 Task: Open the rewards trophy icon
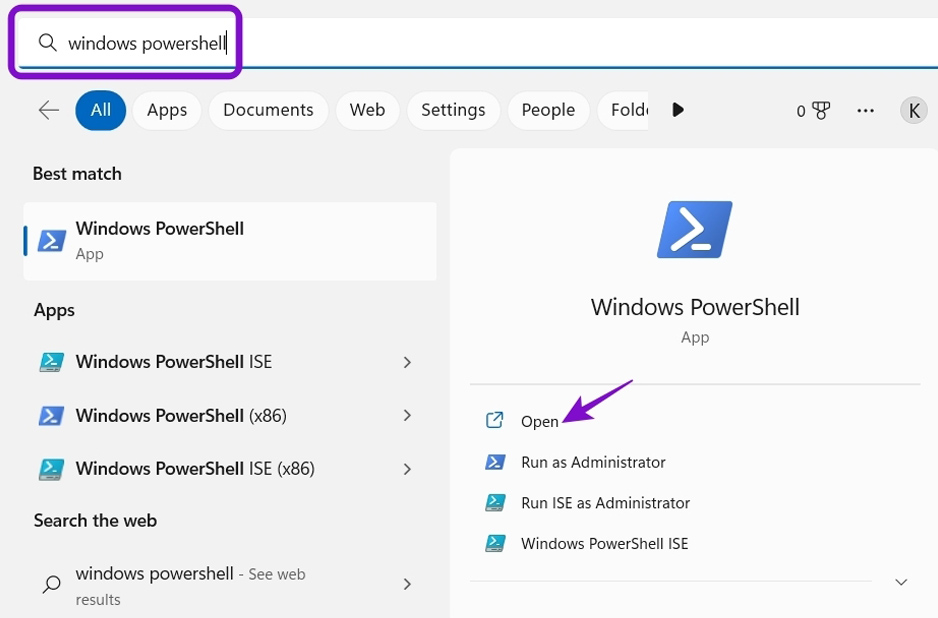820,111
